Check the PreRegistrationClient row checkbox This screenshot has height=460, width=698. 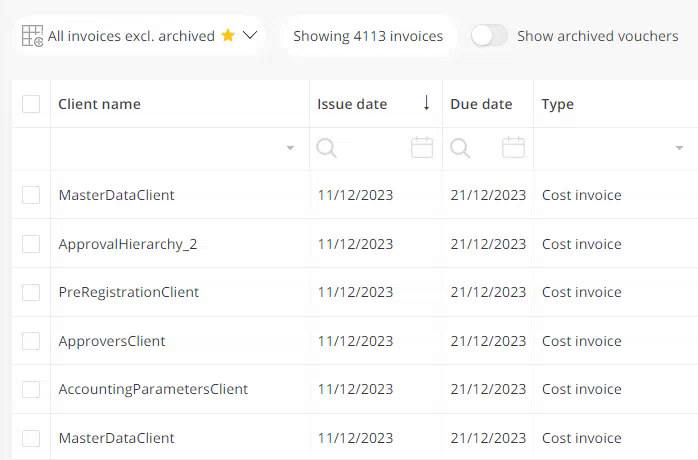pyautogui.click(x=31, y=292)
